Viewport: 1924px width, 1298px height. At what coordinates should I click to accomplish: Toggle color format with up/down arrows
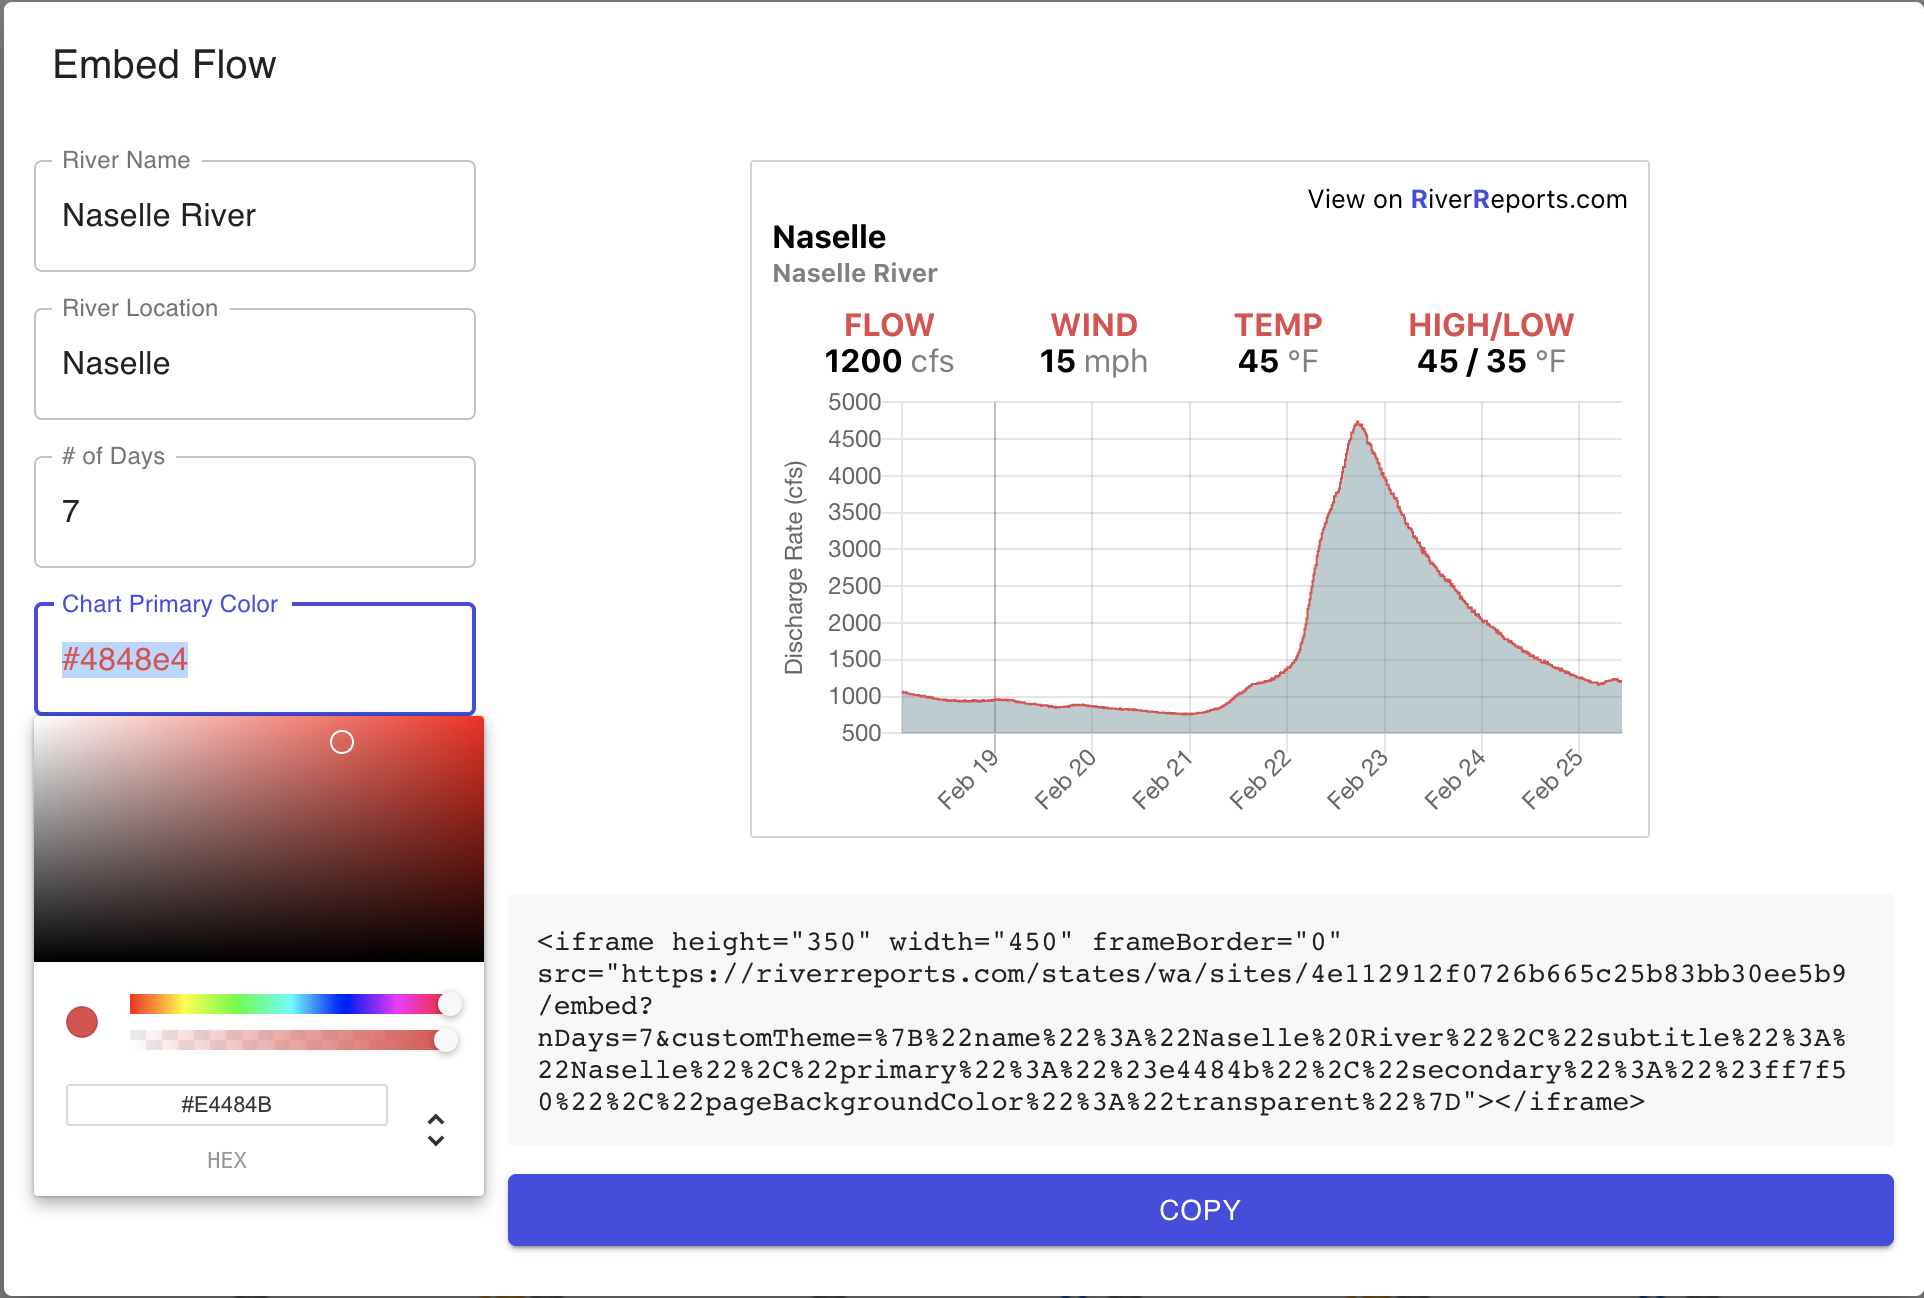[x=436, y=1130]
